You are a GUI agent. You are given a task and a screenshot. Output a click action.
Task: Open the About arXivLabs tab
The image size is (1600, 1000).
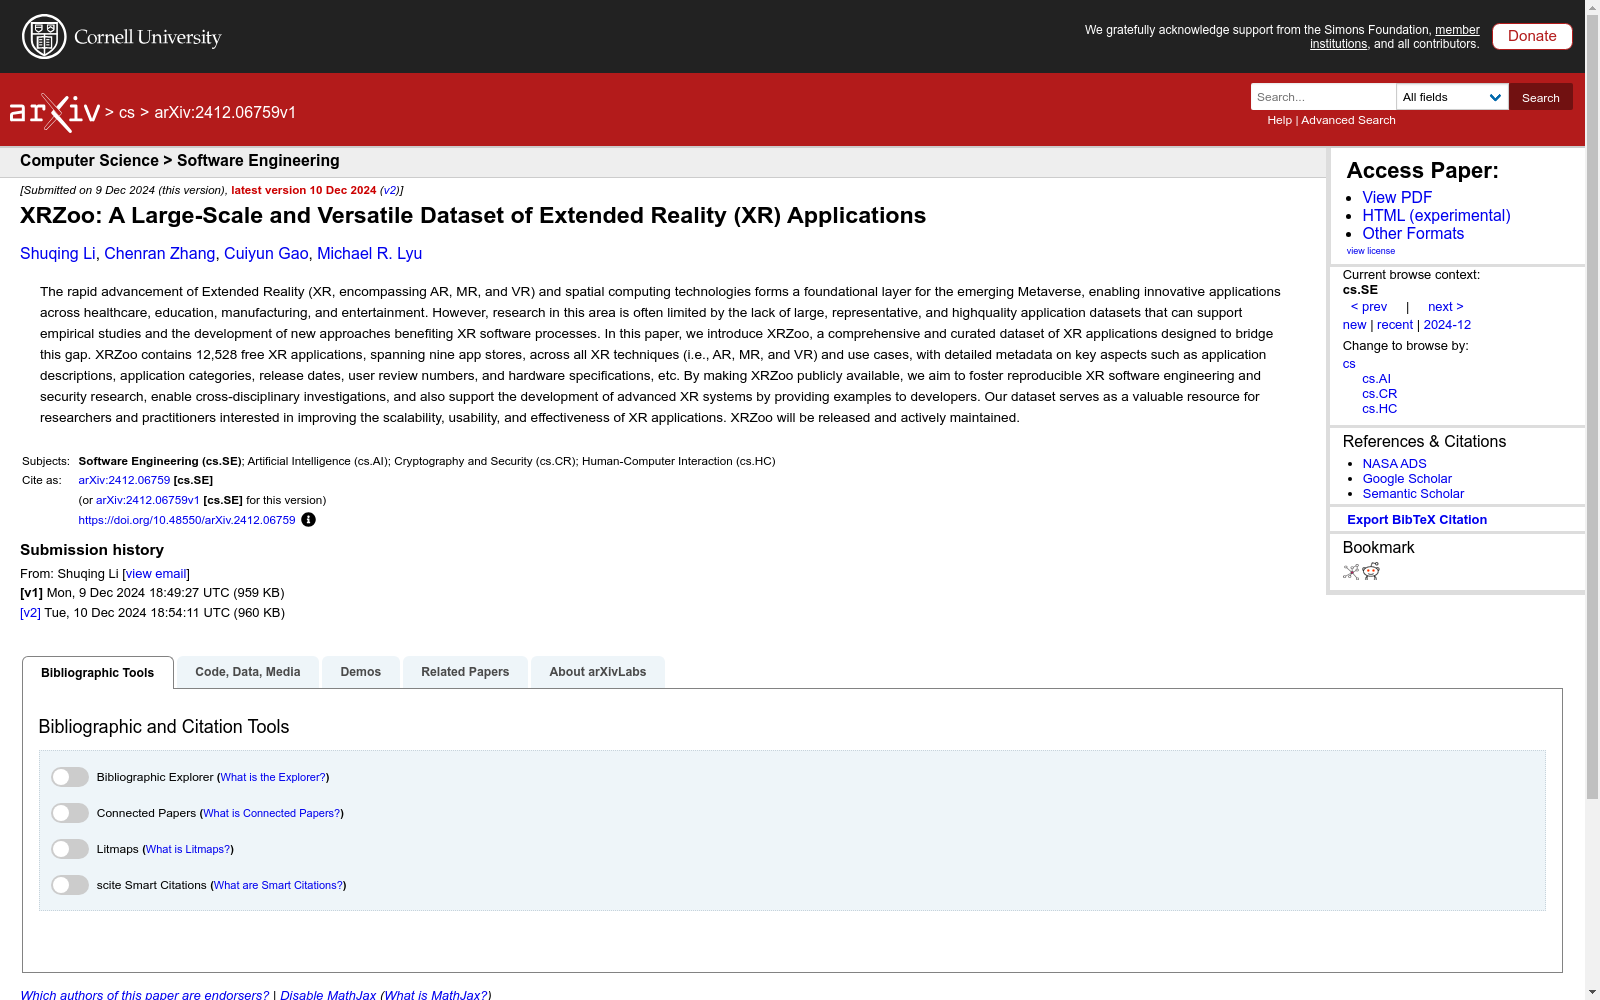click(x=598, y=672)
